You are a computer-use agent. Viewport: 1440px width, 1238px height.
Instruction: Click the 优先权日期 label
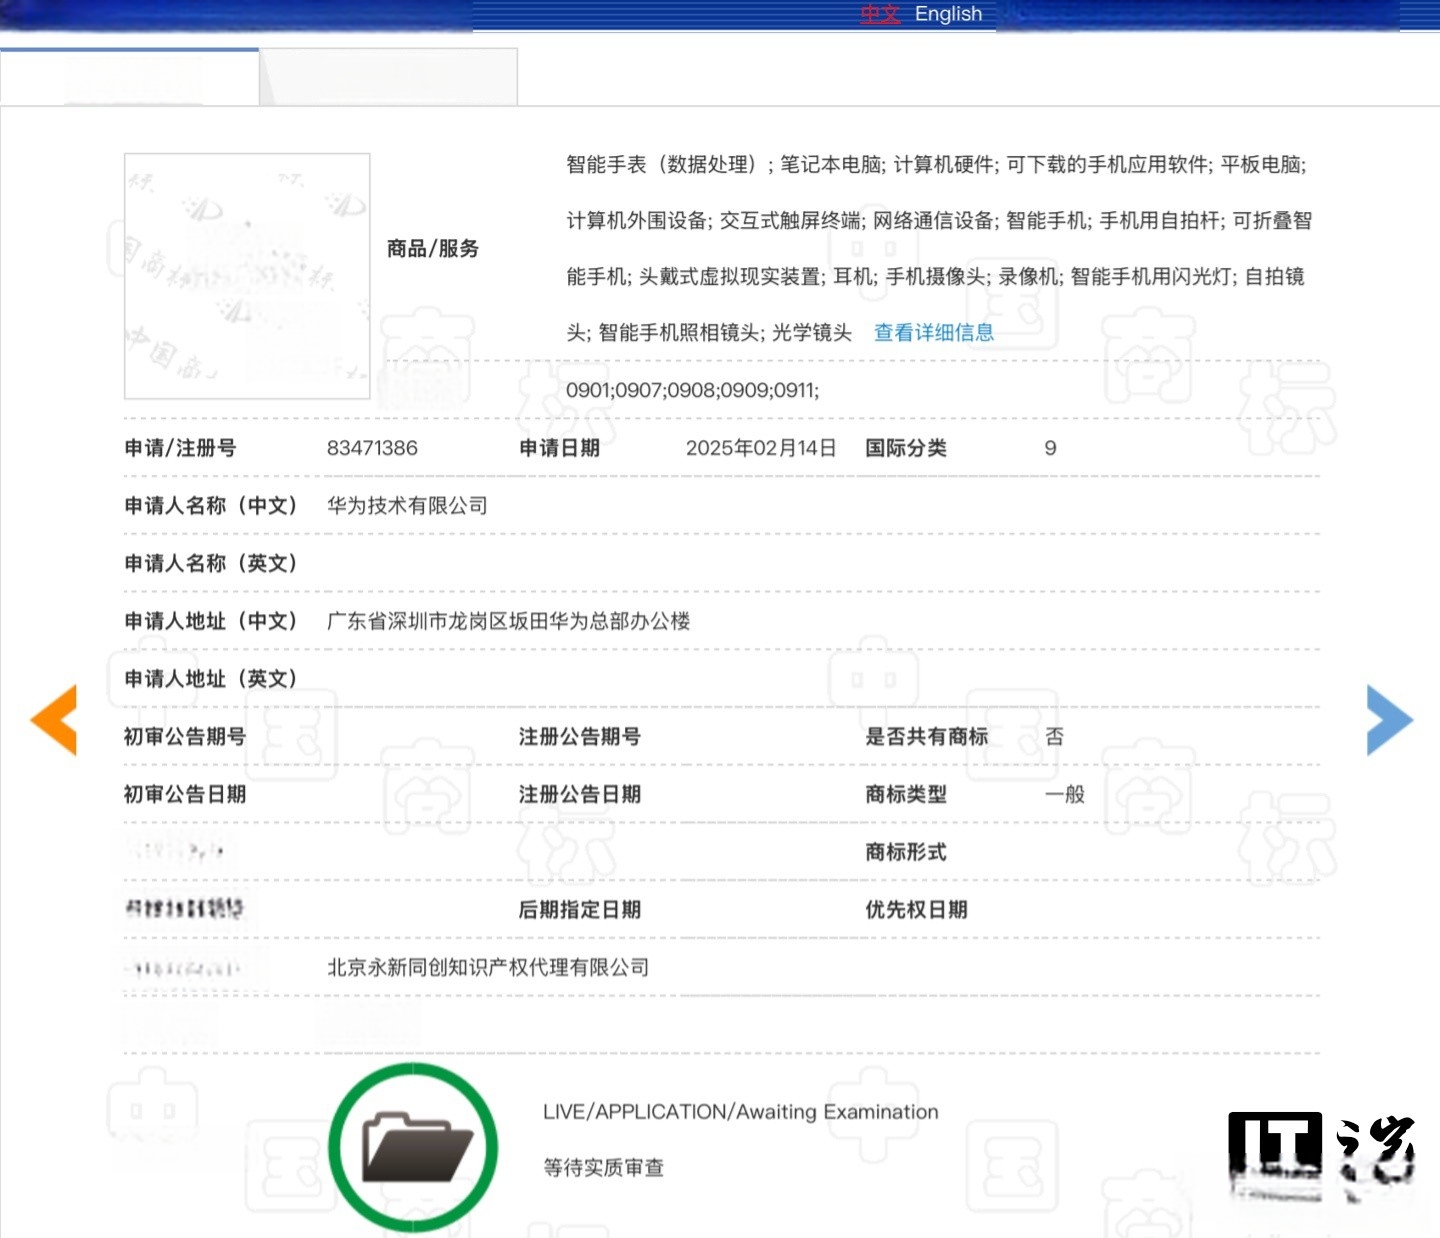coord(916,910)
